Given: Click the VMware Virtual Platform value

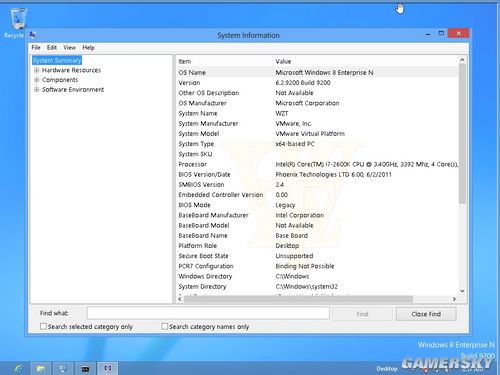Looking at the screenshot, I should click(310, 134).
